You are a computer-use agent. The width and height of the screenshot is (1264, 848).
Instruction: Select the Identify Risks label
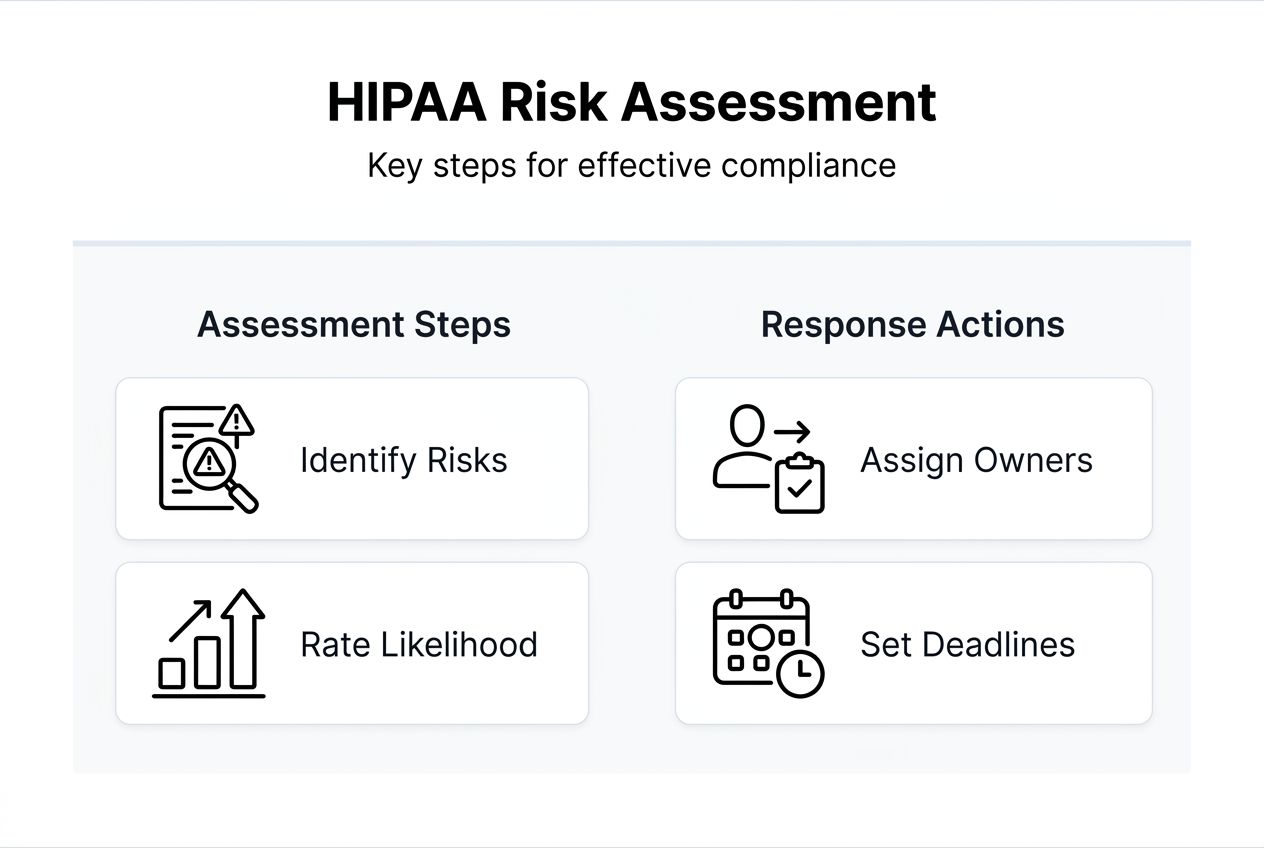404,460
